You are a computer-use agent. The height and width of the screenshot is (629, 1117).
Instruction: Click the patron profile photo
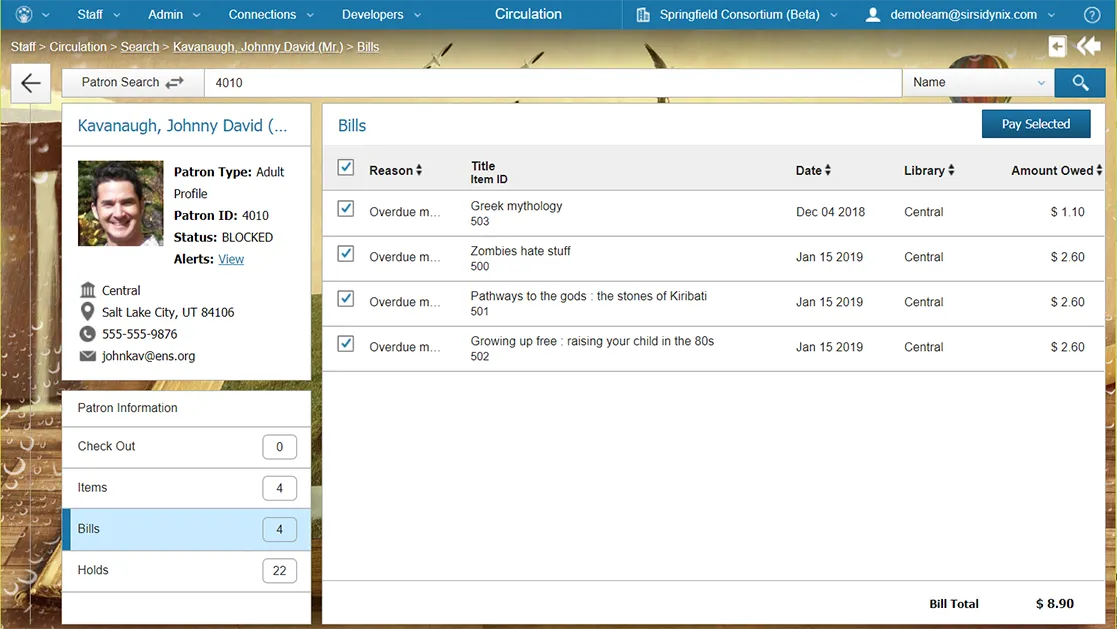(120, 203)
